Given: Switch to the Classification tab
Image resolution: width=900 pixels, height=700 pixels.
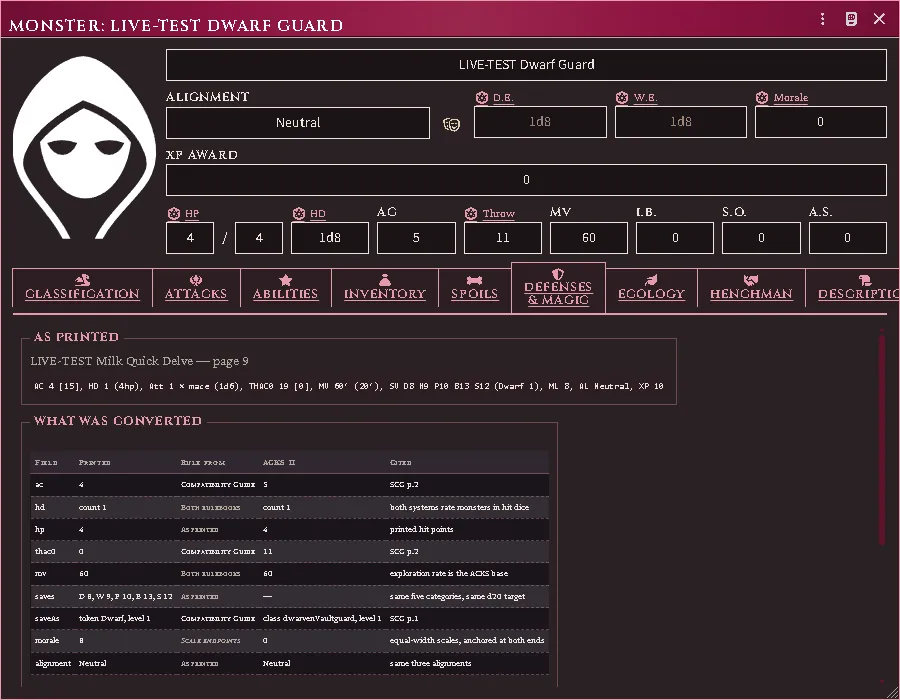Looking at the screenshot, I should pos(83,287).
